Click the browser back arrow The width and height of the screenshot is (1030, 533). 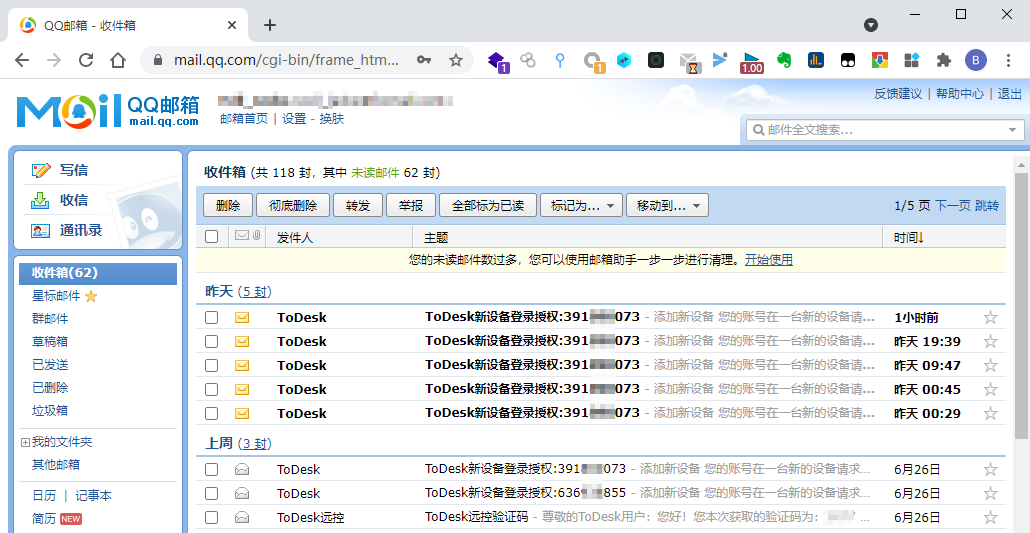point(22,60)
